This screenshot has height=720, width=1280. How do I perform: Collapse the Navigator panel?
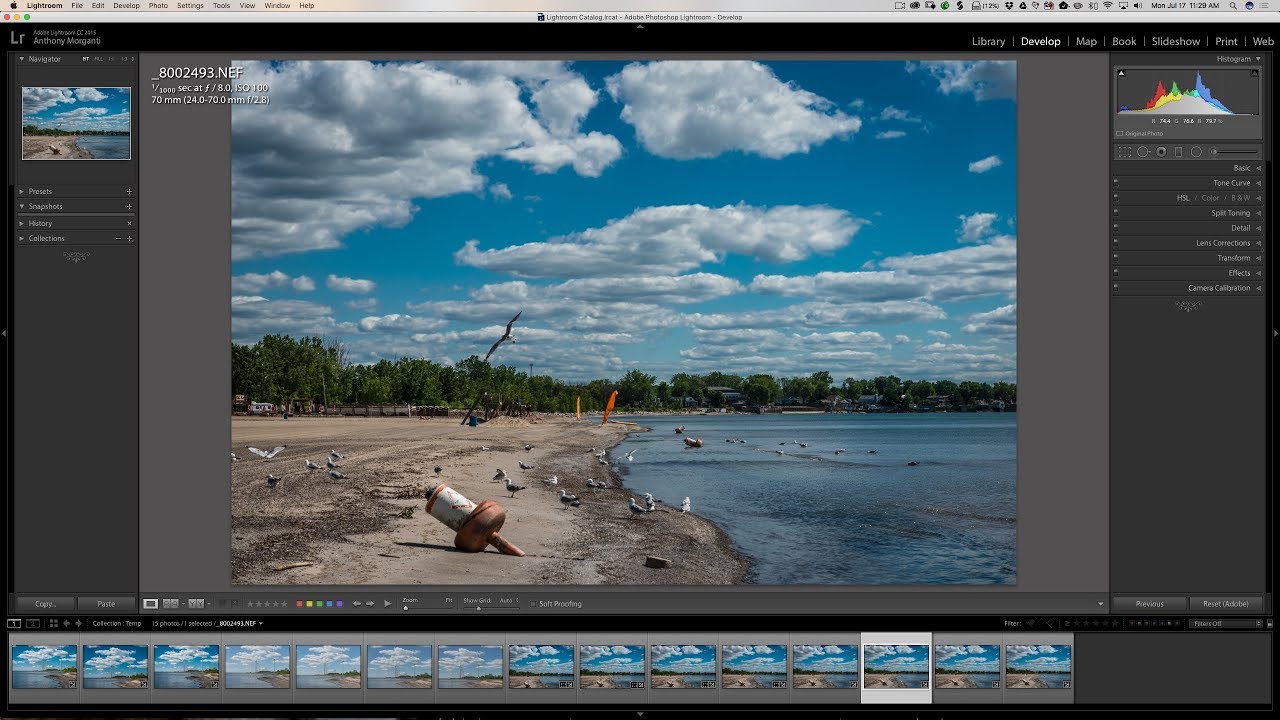[x=22, y=59]
